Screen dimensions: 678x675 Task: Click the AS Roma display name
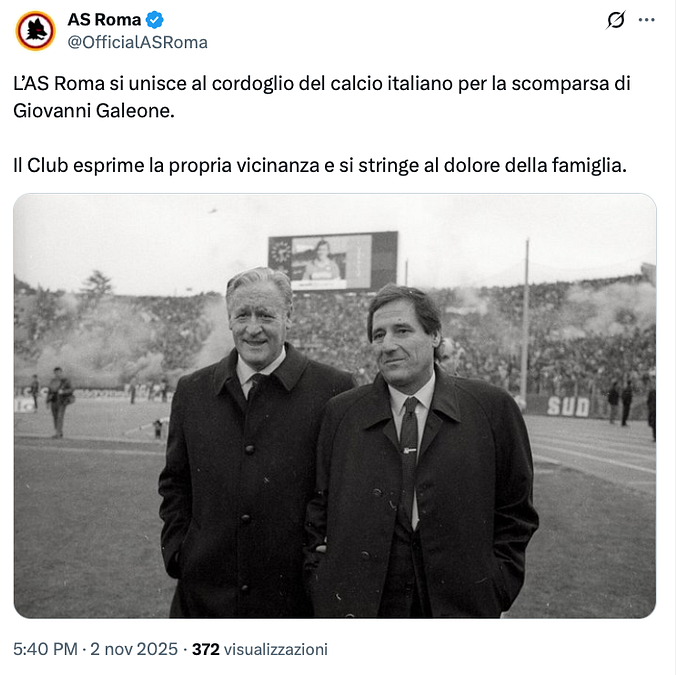click(x=104, y=20)
